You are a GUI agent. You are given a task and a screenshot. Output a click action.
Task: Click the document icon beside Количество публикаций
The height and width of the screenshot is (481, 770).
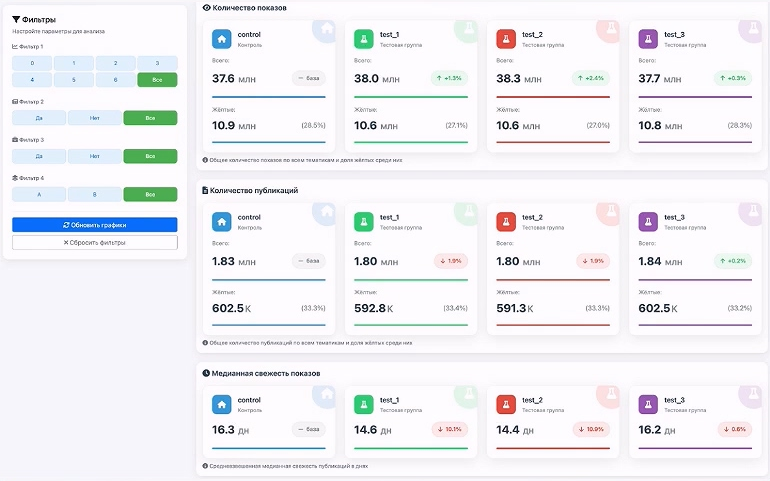(205, 190)
